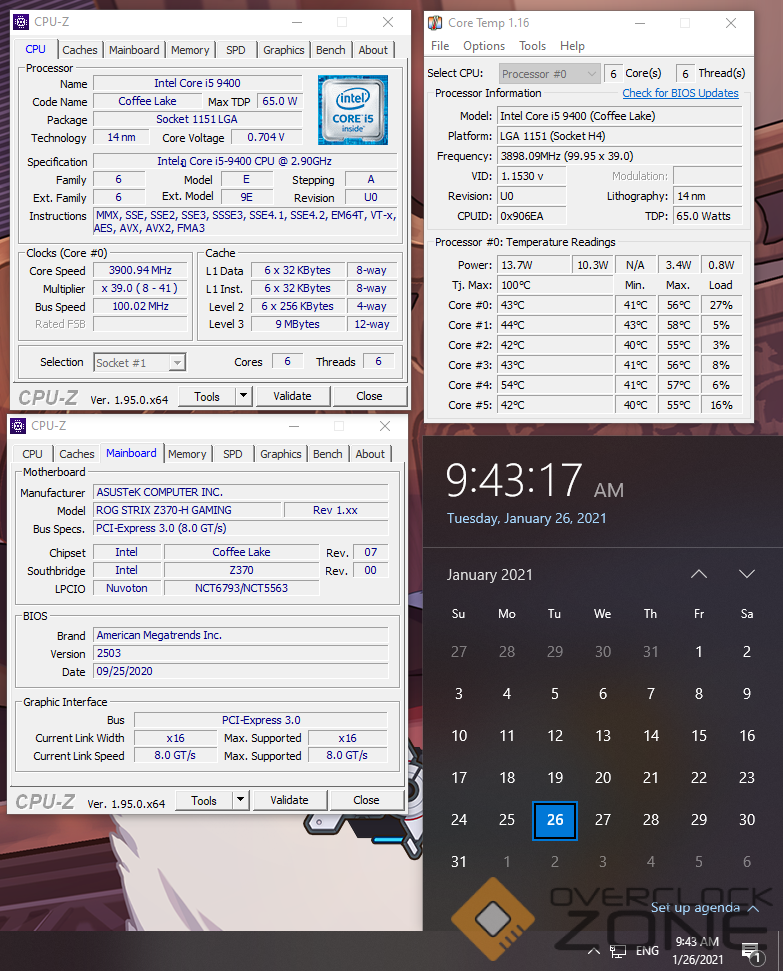
Task: Open File menu in Core Temp
Action: pos(440,46)
